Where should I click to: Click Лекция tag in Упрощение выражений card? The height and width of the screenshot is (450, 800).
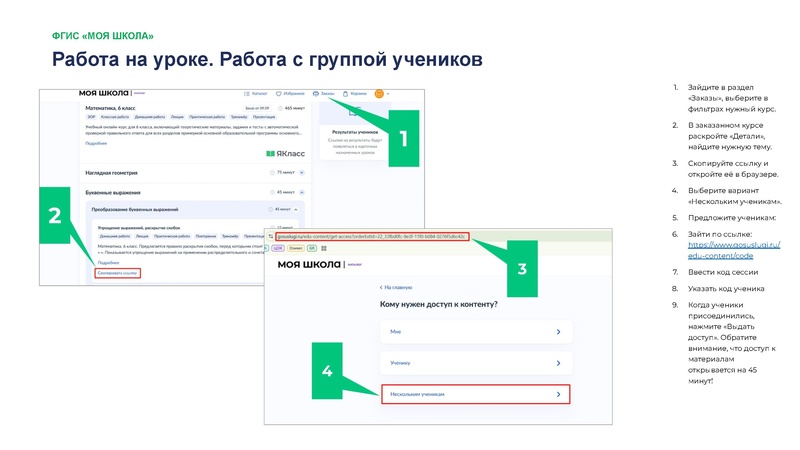tap(142, 236)
